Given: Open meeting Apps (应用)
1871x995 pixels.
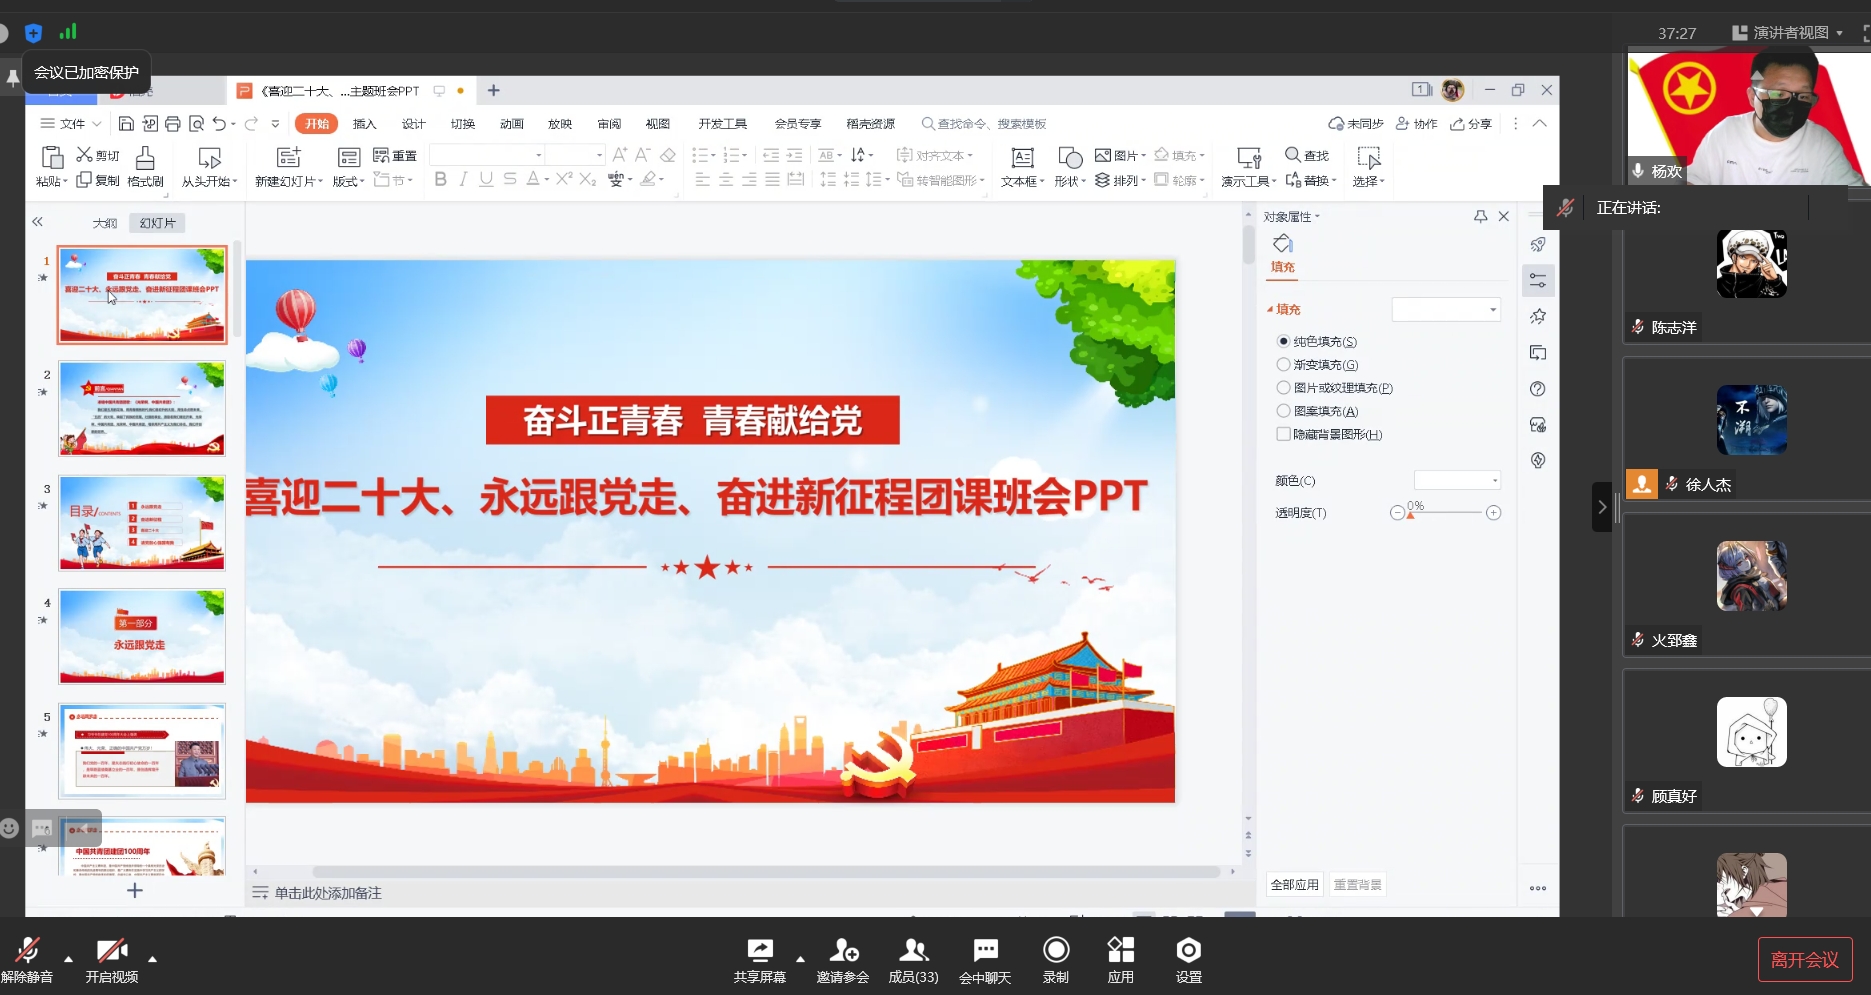Looking at the screenshot, I should (1121, 961).
